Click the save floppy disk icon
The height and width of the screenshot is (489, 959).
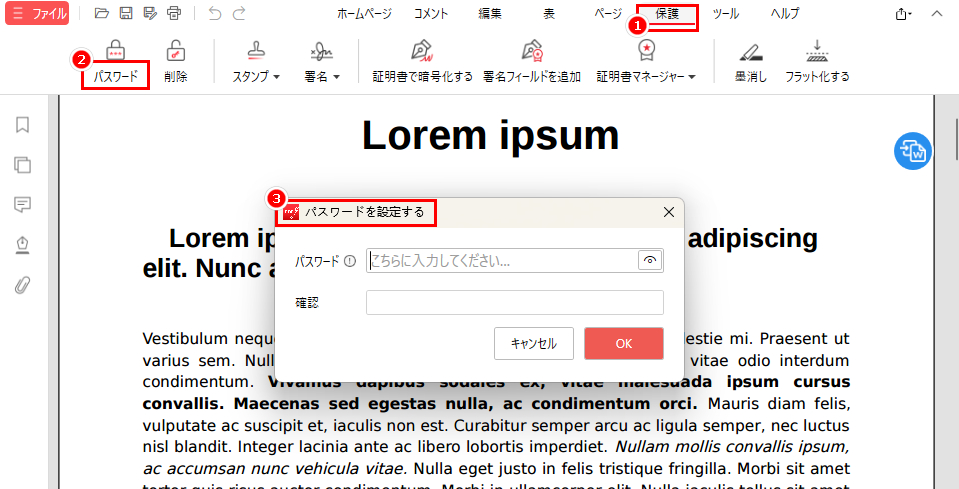pos(125,13)
